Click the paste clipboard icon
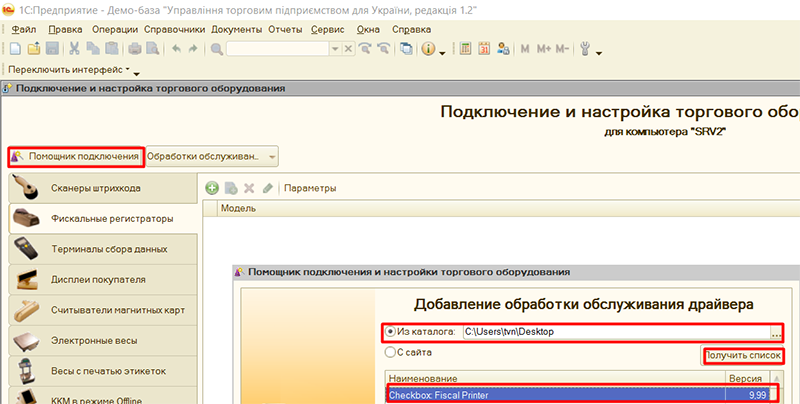The height and width of the screenshot is (404, 800). [x=111, y=49]
